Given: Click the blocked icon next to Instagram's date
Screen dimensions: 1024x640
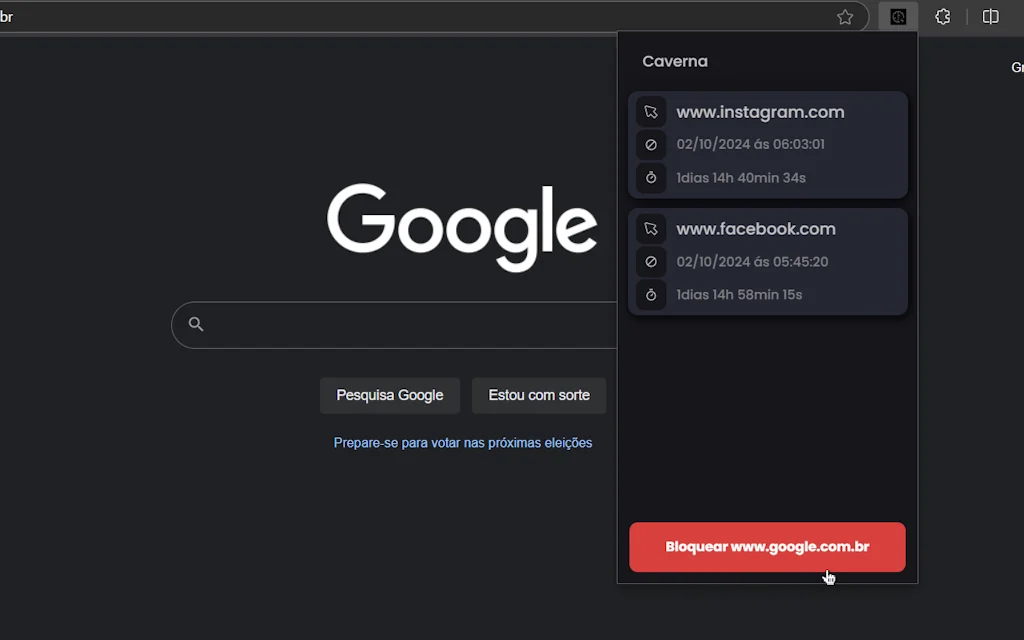Looking at the screenshot, I should coord(651,145).
